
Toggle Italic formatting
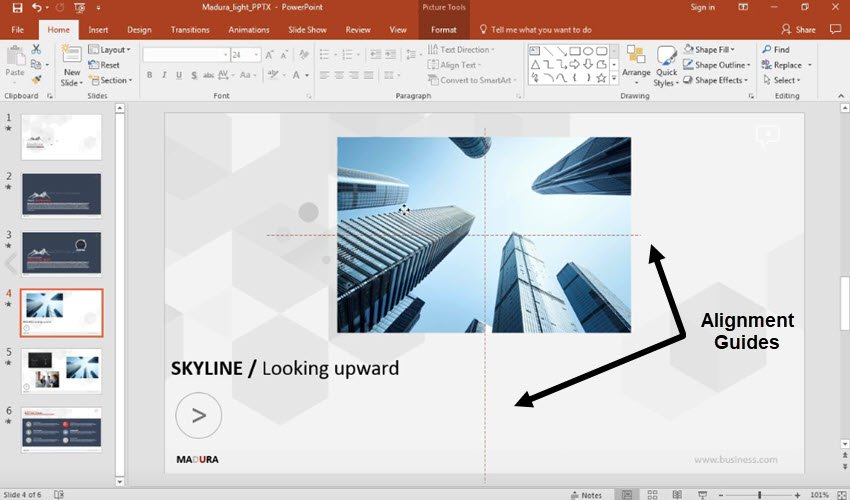coord(163,75)
